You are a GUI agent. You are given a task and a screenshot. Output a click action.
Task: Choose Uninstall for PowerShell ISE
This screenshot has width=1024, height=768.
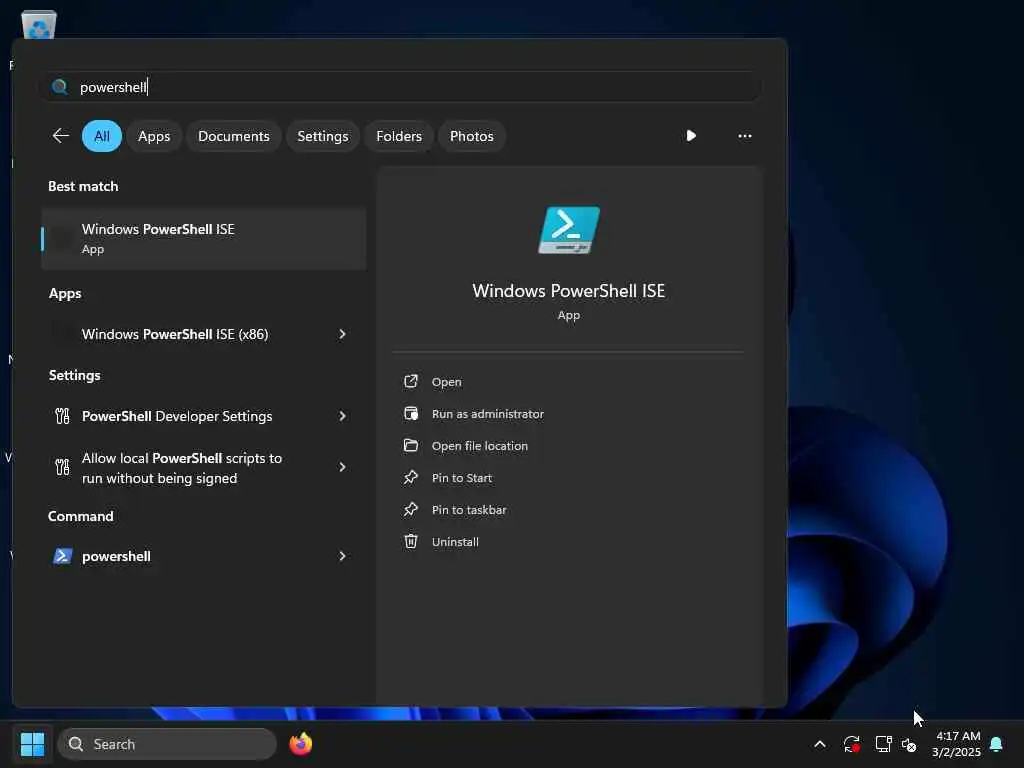[455, 542]
